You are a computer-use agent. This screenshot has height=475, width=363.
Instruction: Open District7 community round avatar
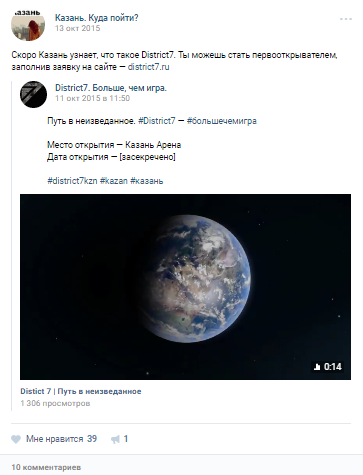point(33,94)
